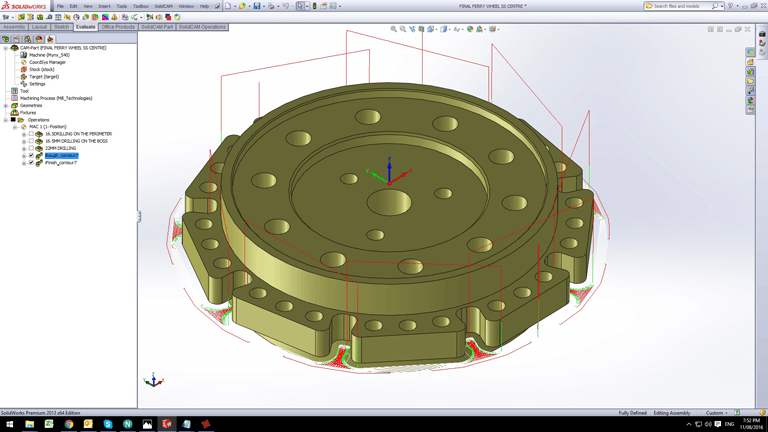Switch to the Sketch tab
This screenshot has width=768, height=432.
(62, 27)
